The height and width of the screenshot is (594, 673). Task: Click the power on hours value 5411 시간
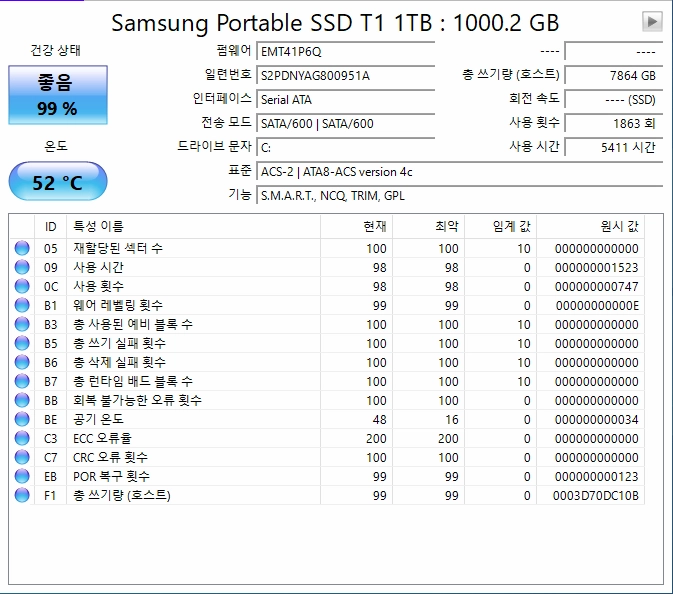(x=614, y=148)
